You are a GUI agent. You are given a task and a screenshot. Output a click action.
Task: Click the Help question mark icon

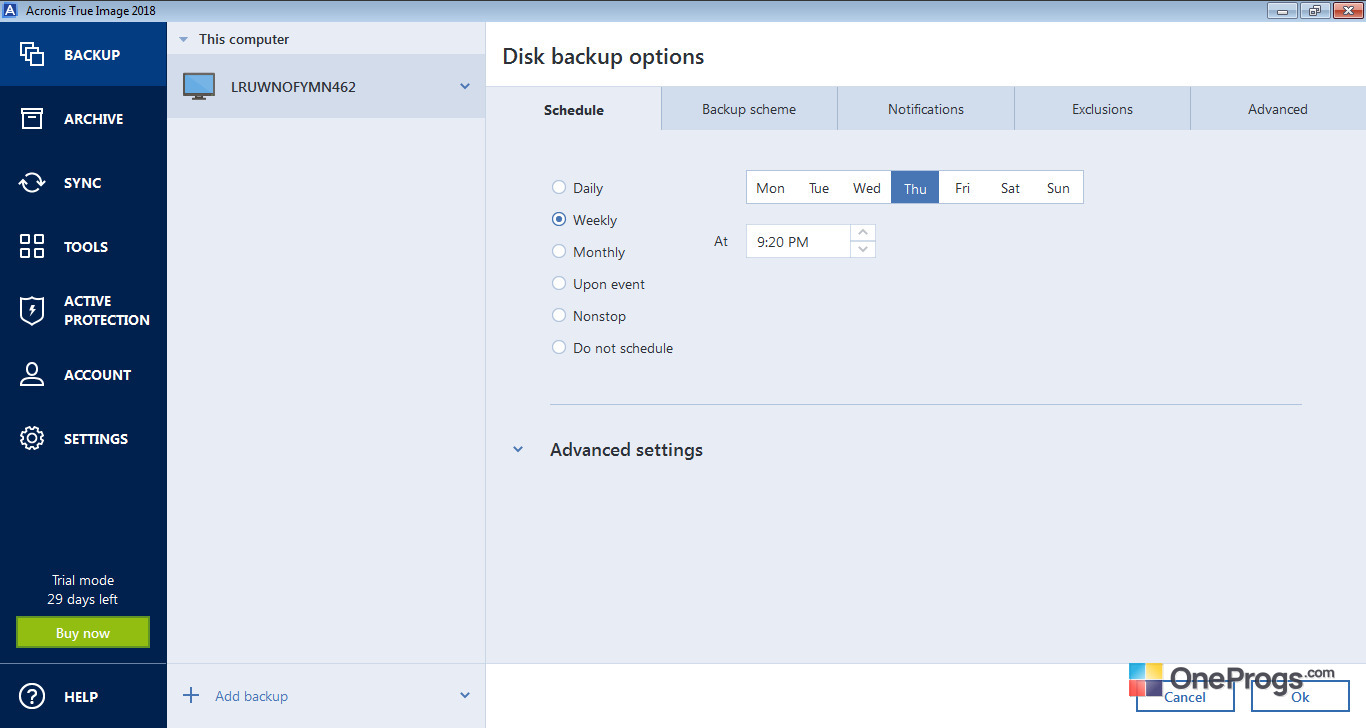click(32, 697)
